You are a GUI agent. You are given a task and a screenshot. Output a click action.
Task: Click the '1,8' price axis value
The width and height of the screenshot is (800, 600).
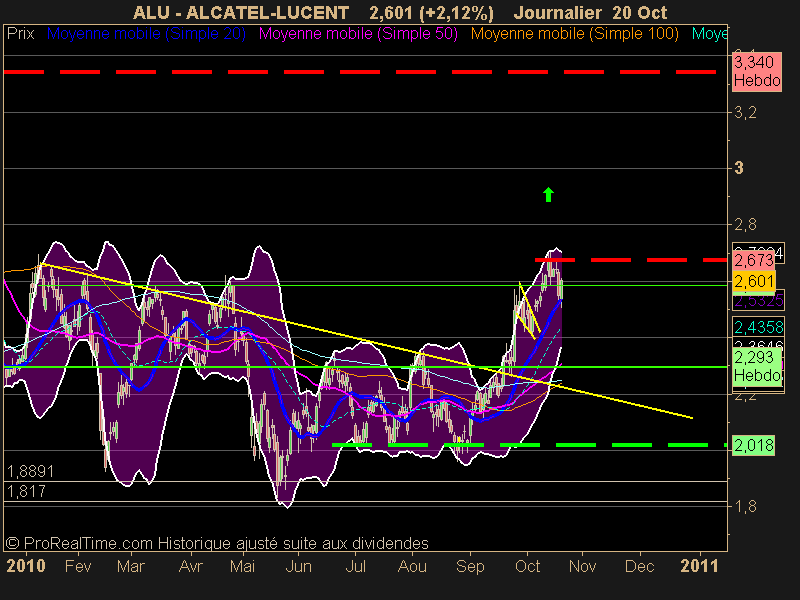[745, 507]
